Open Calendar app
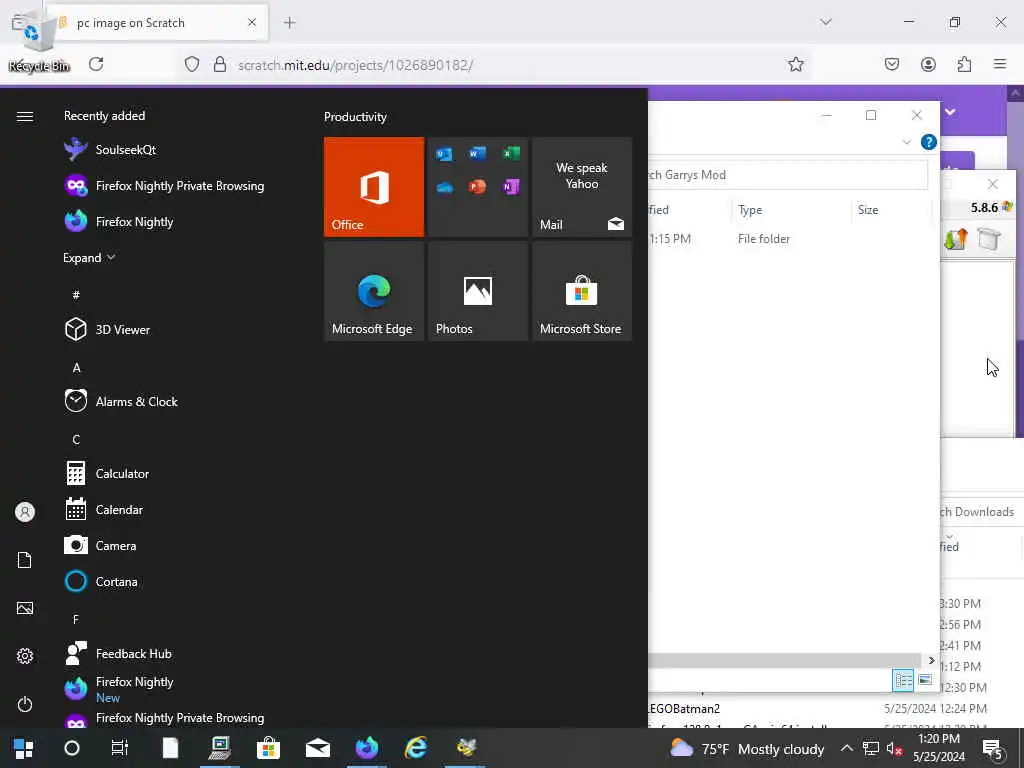 pos(103,509)
